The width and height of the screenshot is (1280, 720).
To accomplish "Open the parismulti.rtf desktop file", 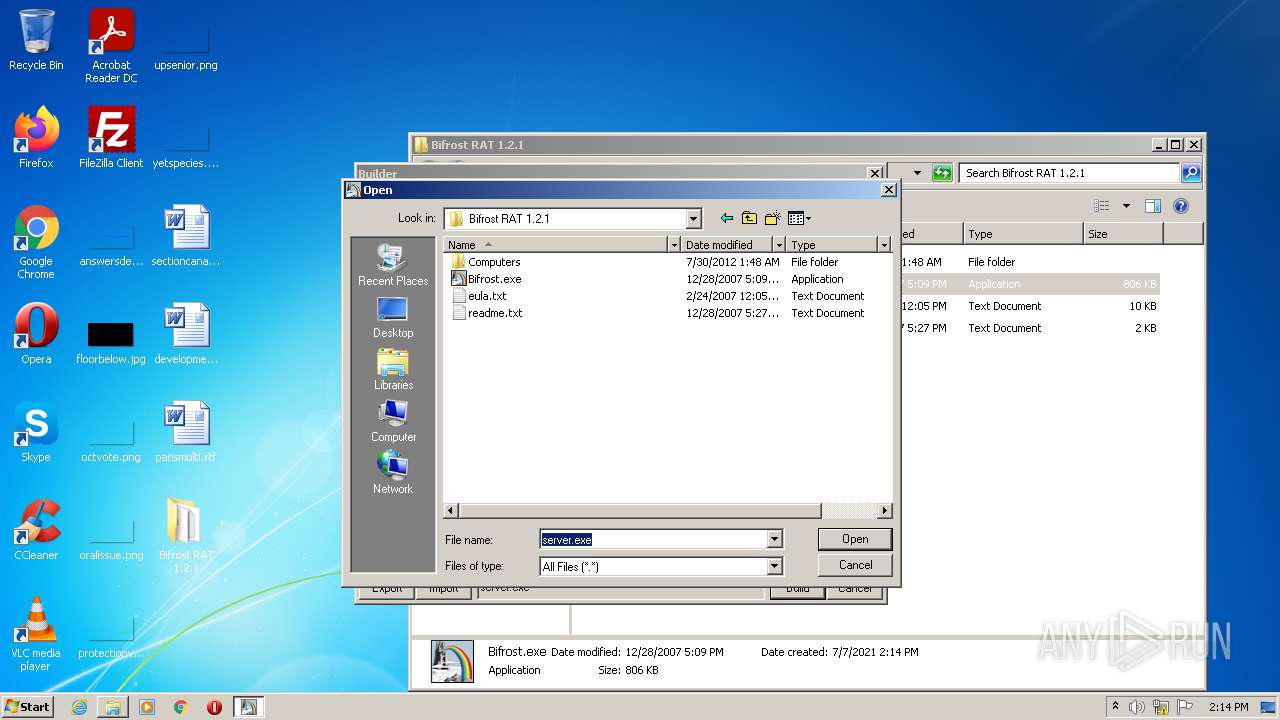I will click(186, 431).
